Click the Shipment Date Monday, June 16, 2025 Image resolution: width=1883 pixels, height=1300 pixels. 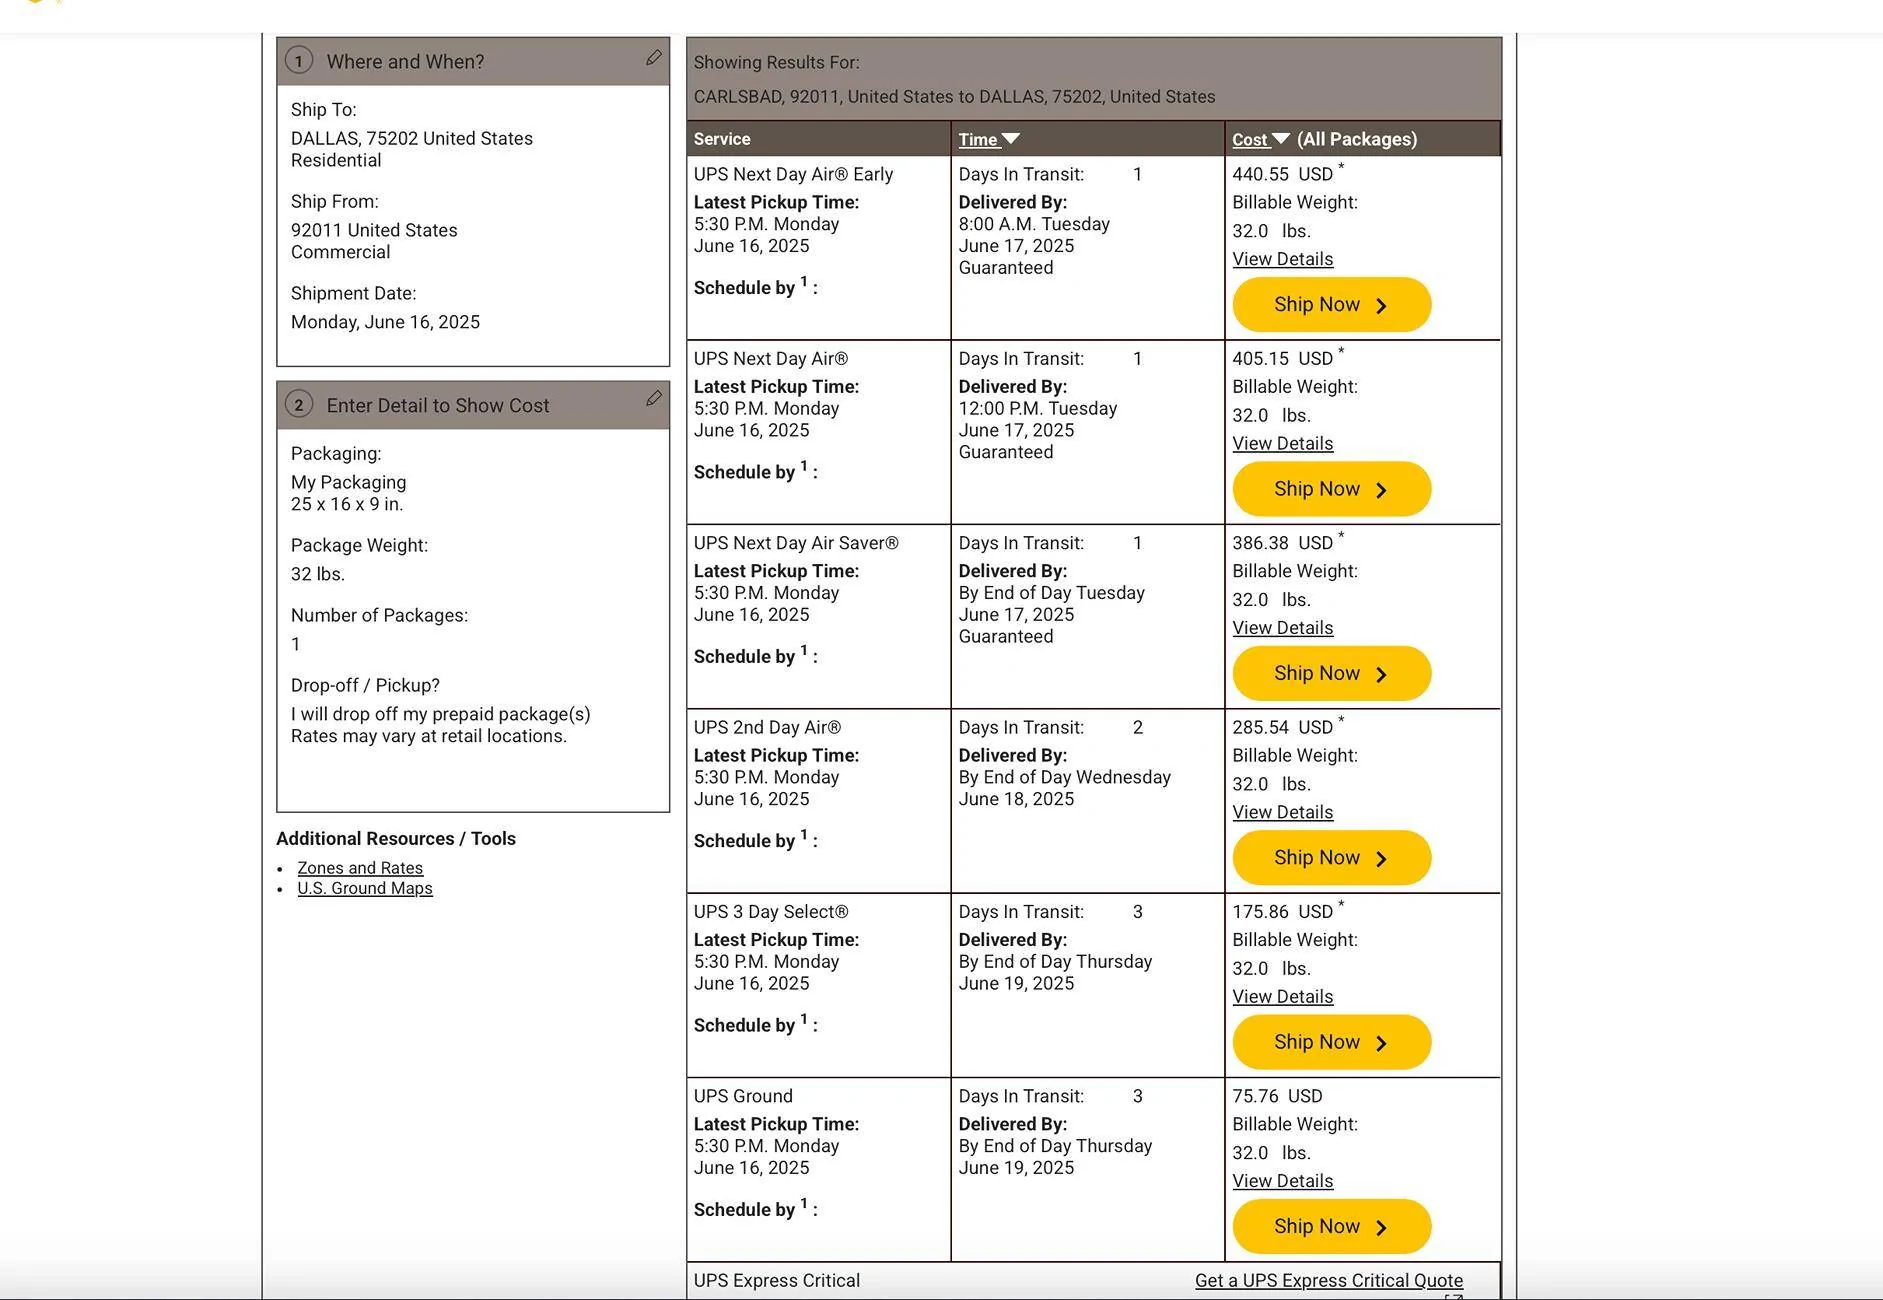click(x=385, y=322)
